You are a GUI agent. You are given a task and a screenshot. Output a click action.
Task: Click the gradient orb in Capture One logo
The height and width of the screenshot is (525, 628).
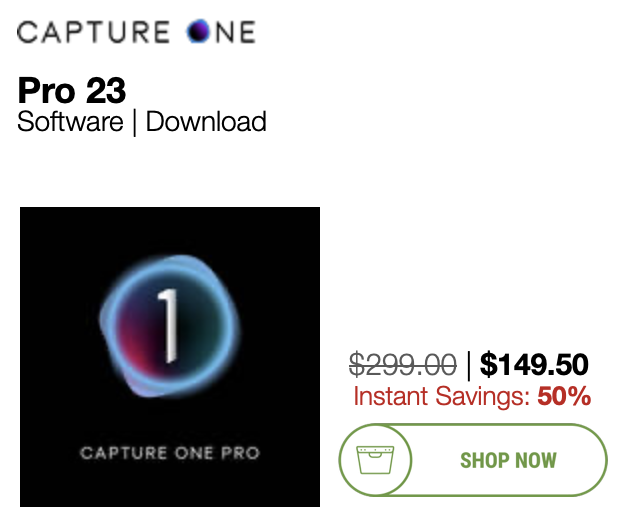196,32
